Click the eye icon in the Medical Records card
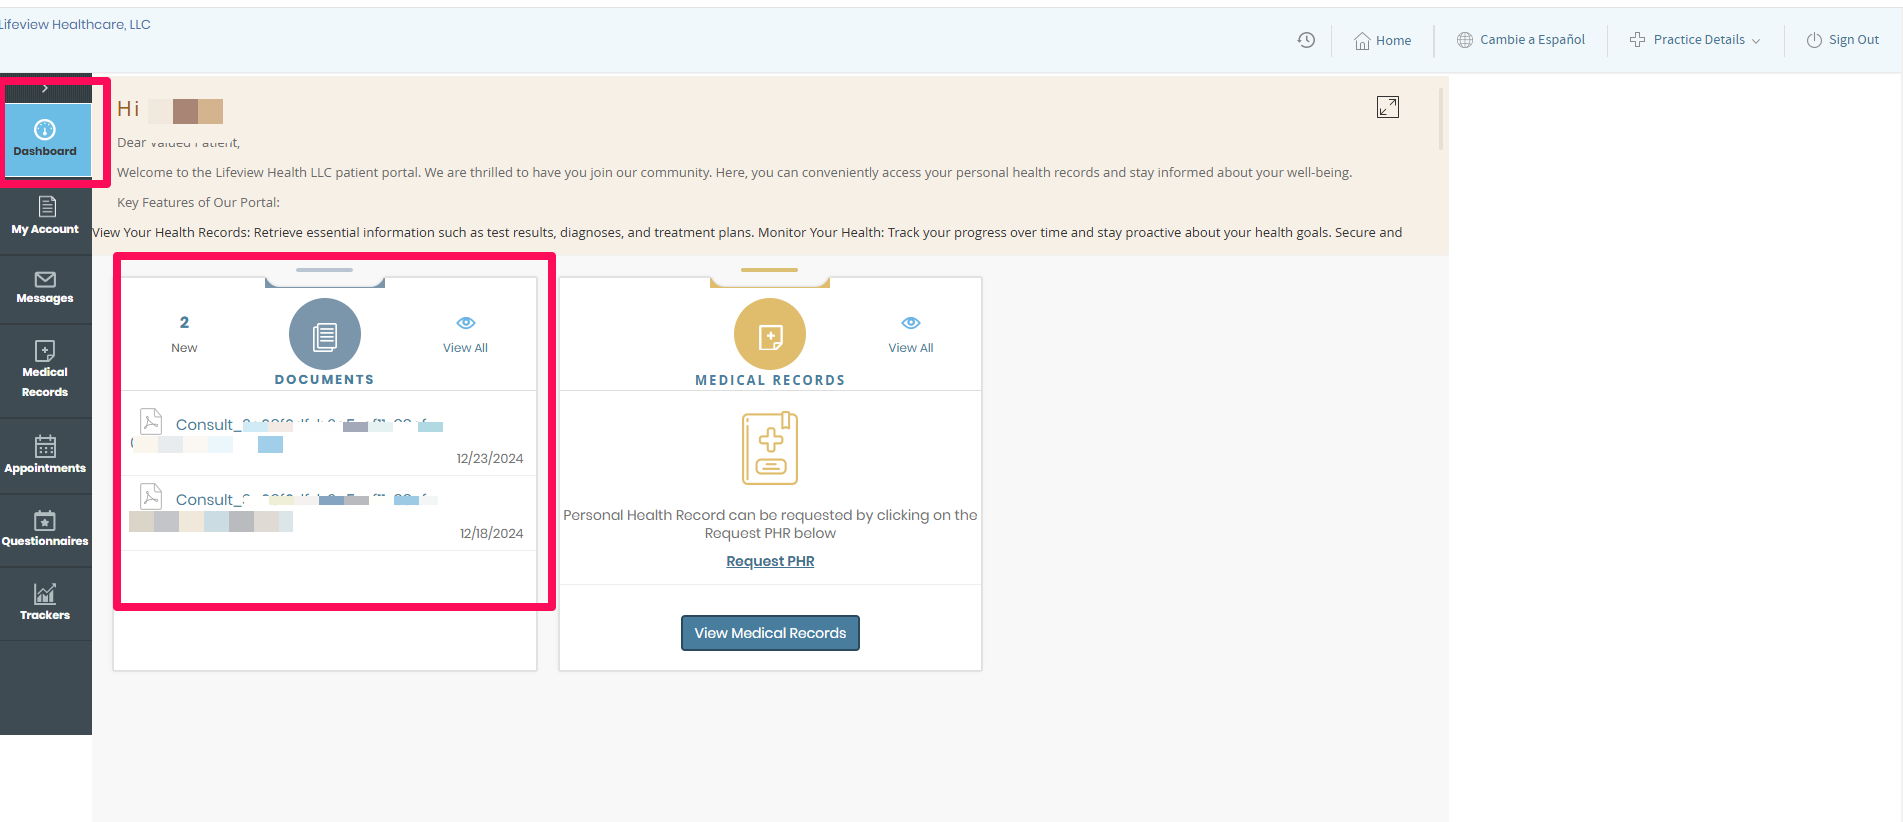The image size is (1903, 822). (911, 323)
